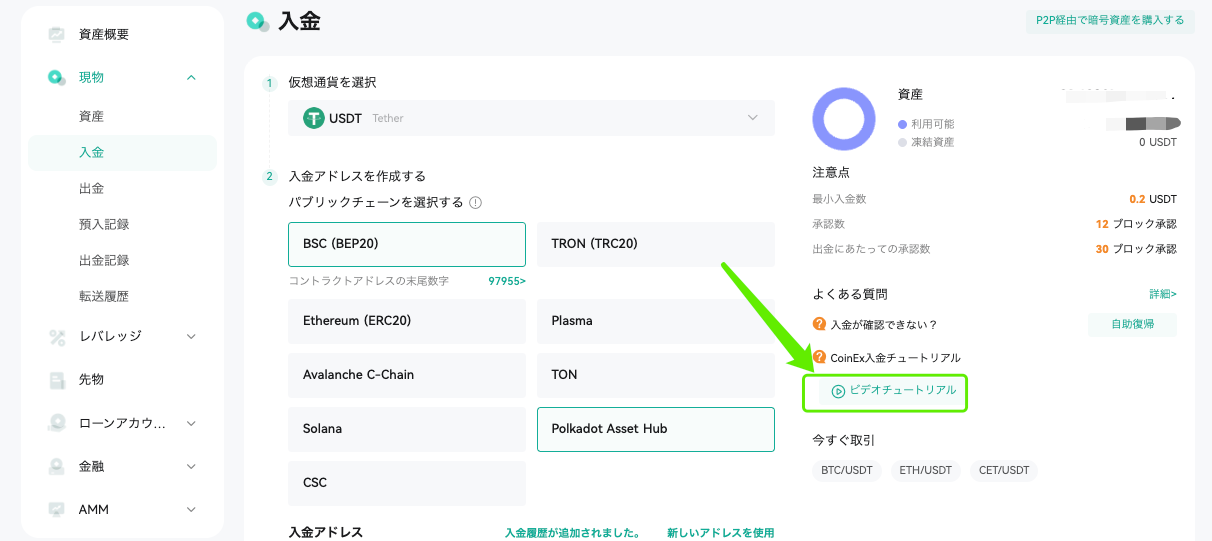The width and height of the screenshot is (1212, 541).
Task: Select the Ethereum (ERC20) chain option
Action: (407, 321)
